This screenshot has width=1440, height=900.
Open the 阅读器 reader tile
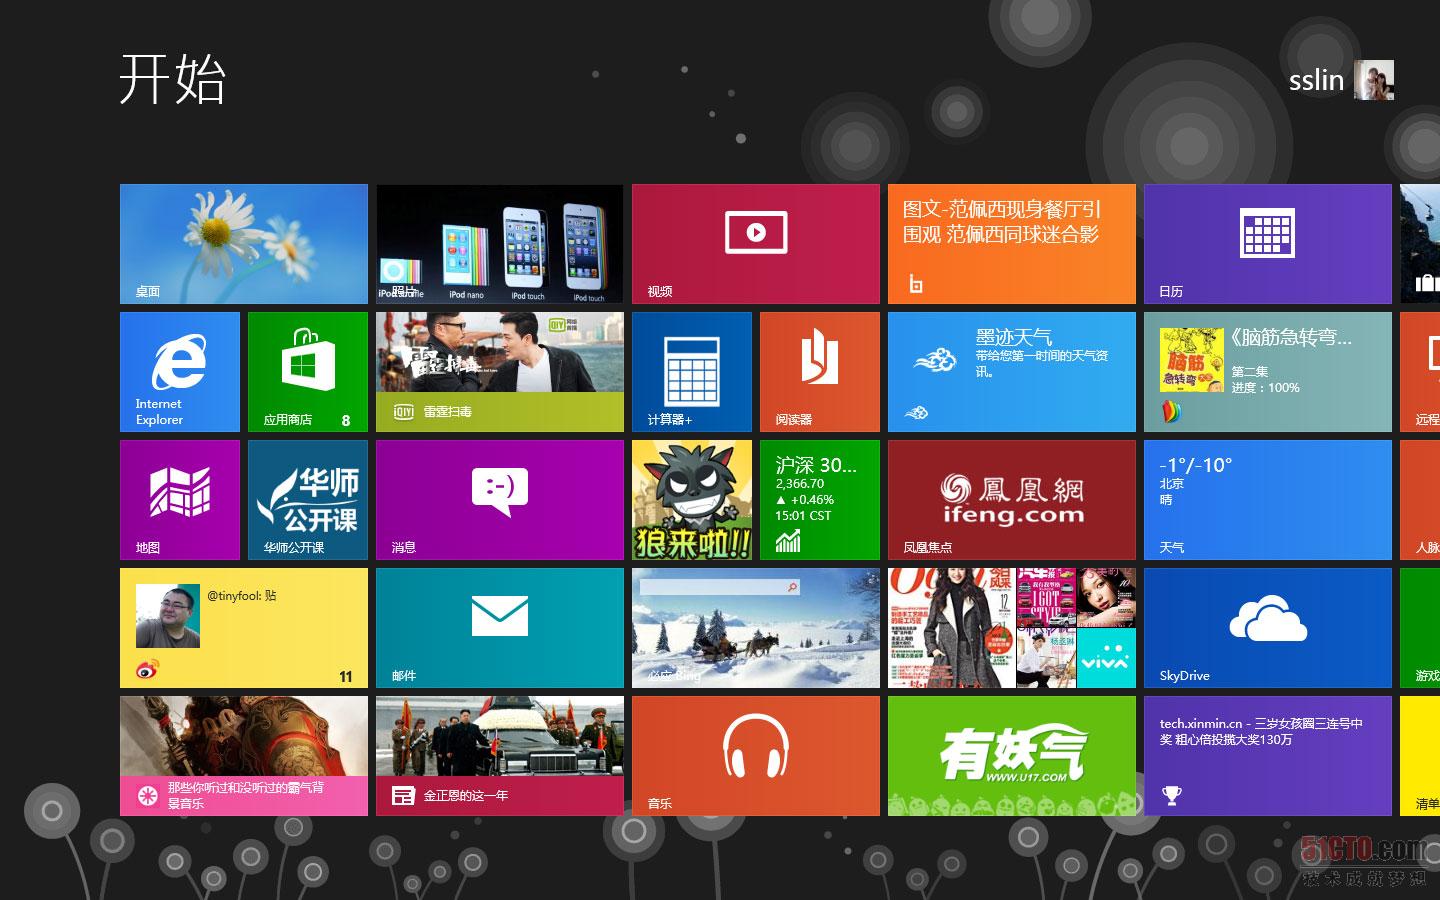[x=820, y=372]
